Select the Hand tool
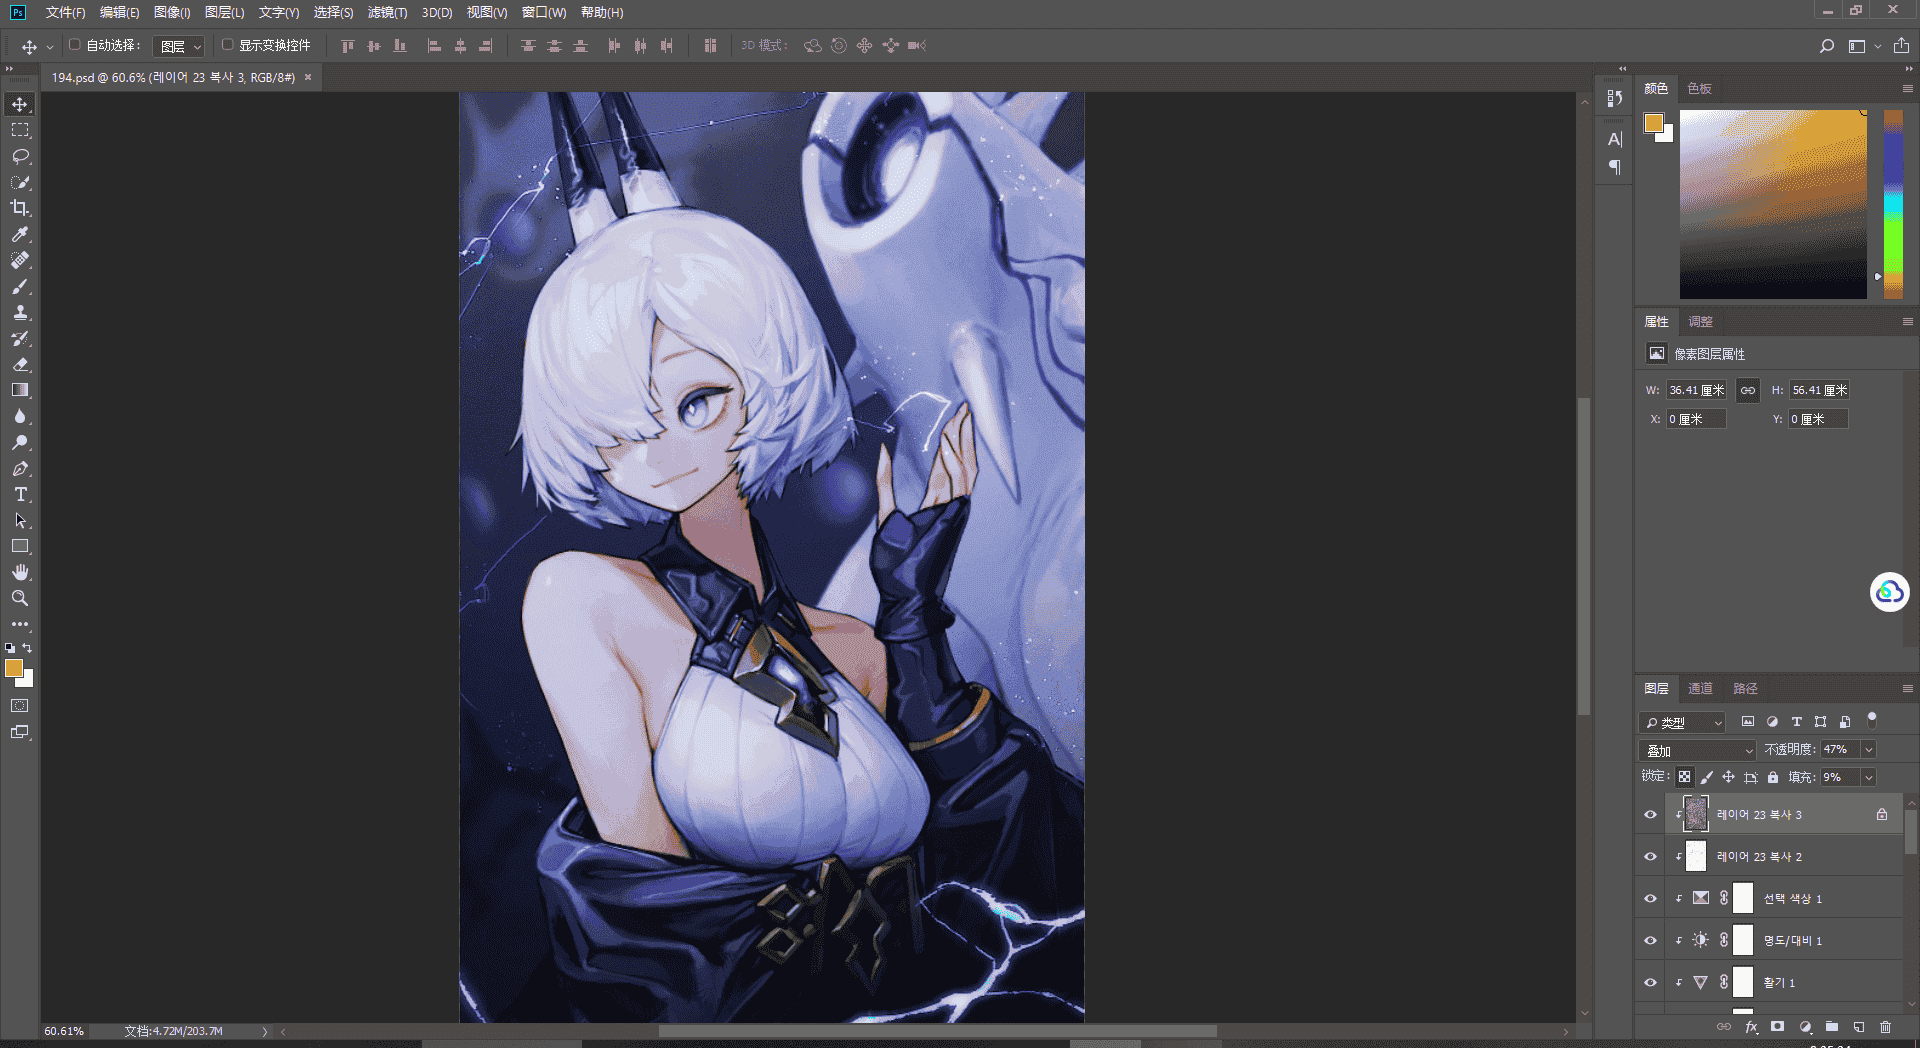Viewport: 1920px width, 1048px height. 20,572
